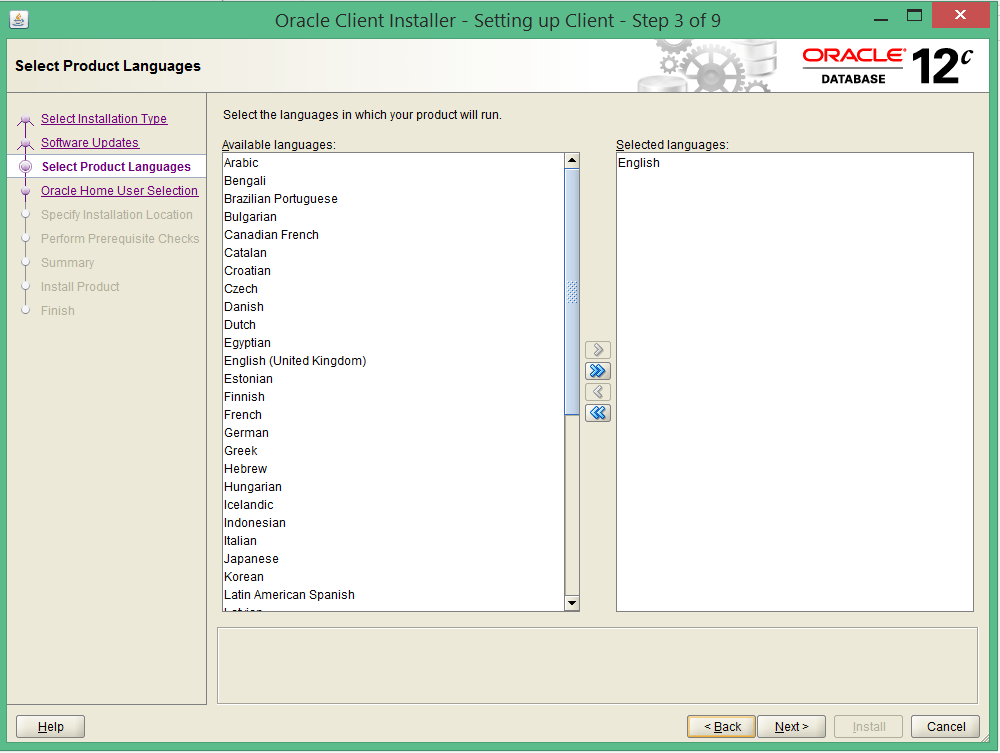Click the Help button
This screenshot has width=1000, height=753.
tap(50, 726)
